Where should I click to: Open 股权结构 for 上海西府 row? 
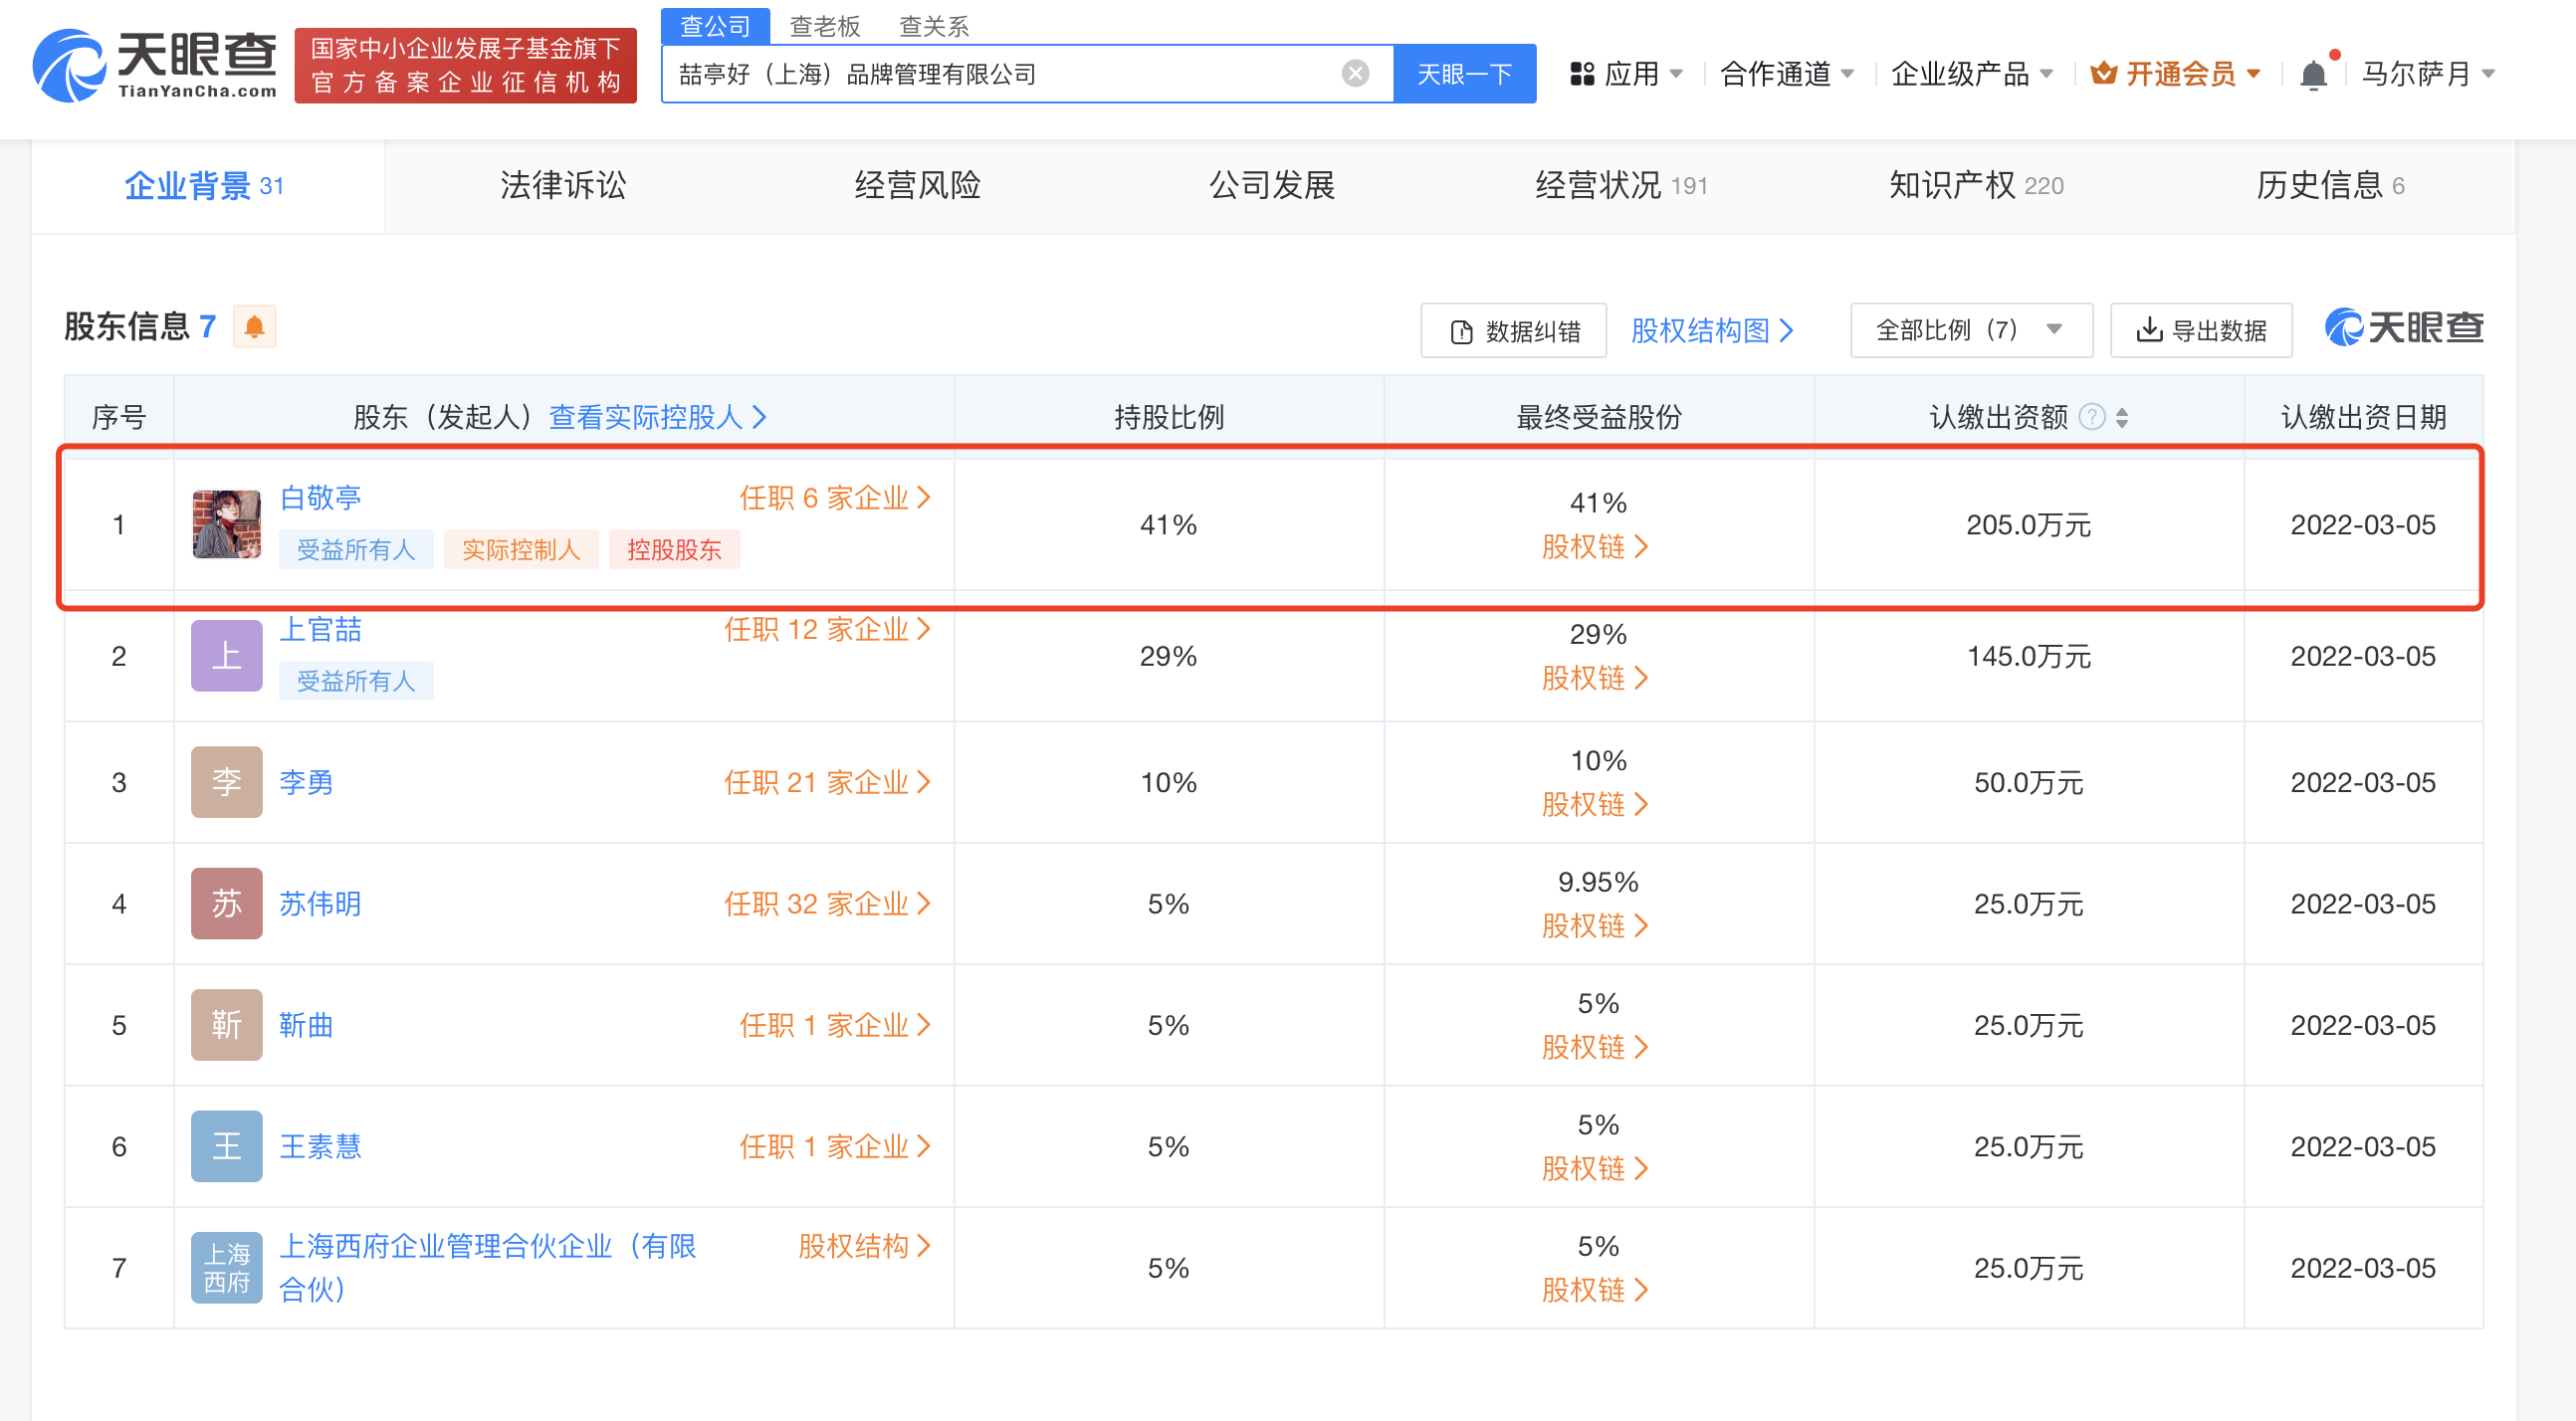click(x=865, y=1246)
